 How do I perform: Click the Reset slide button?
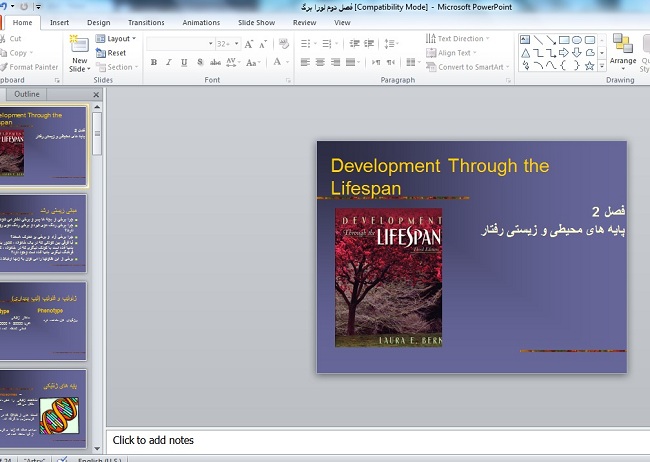coord(111,53)
